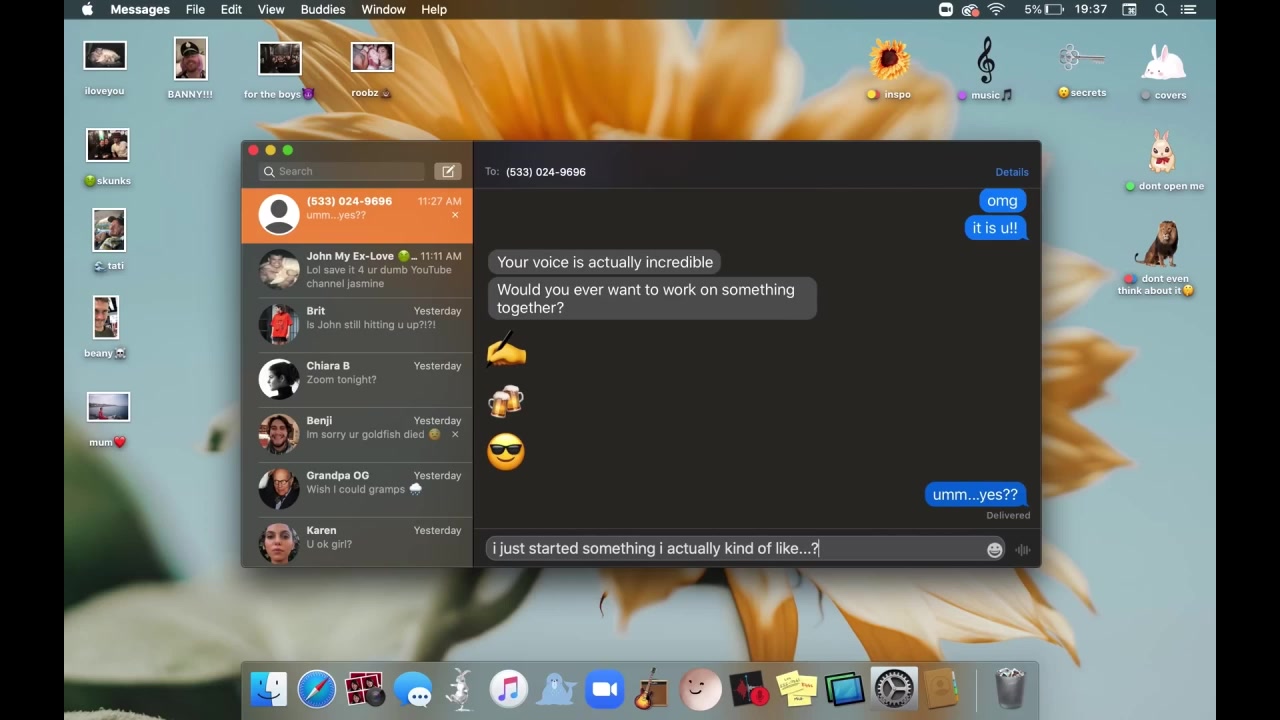Click the Details link in conversation header
Screen dimensions: 1280x720
pos(1011,172)
